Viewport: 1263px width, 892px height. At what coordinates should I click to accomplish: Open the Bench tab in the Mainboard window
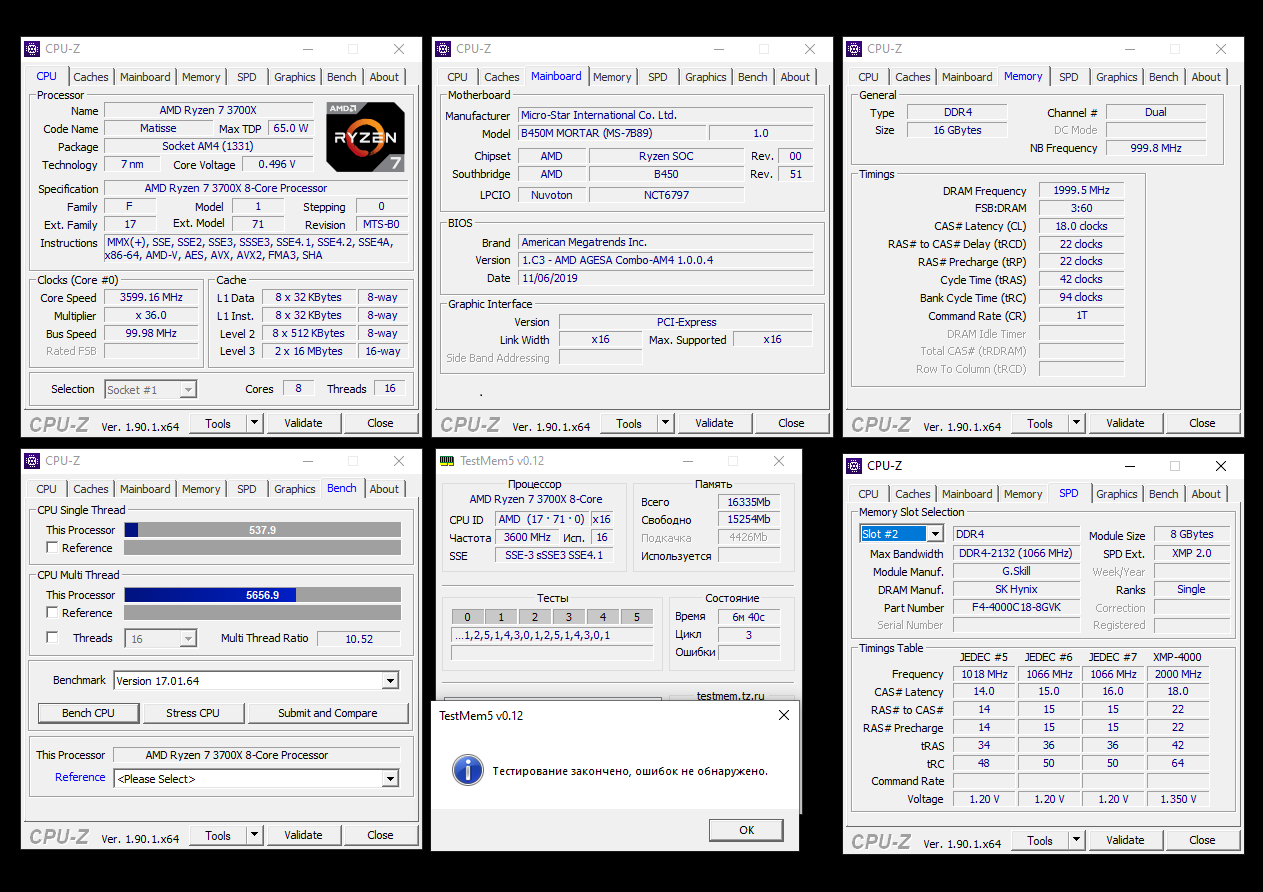pyautogui.click(x=753, y=77)
